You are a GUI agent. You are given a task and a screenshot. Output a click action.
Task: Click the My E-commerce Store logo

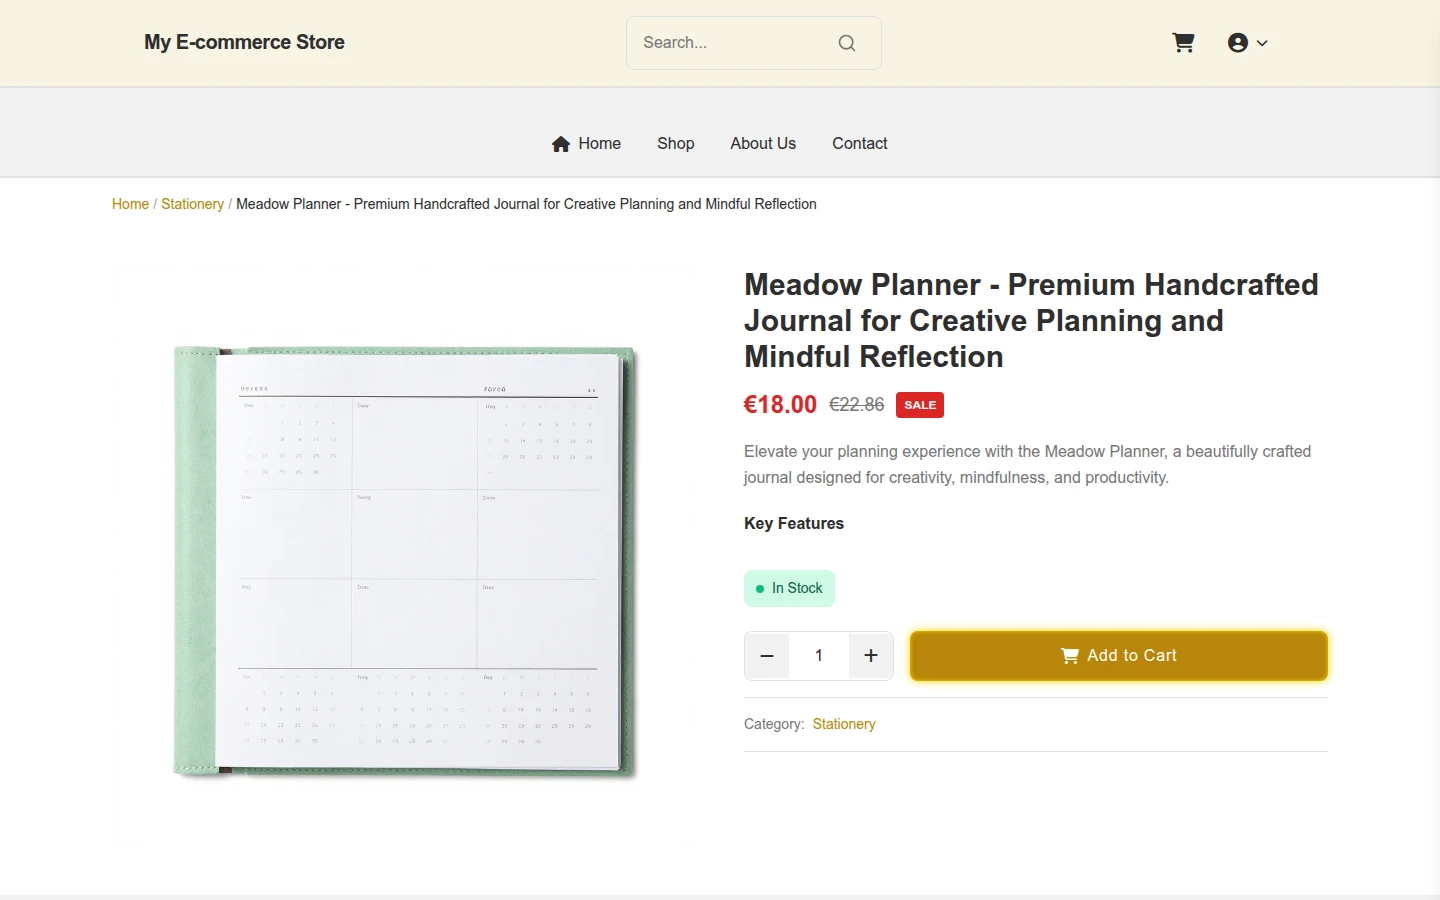tap(244, 42)
